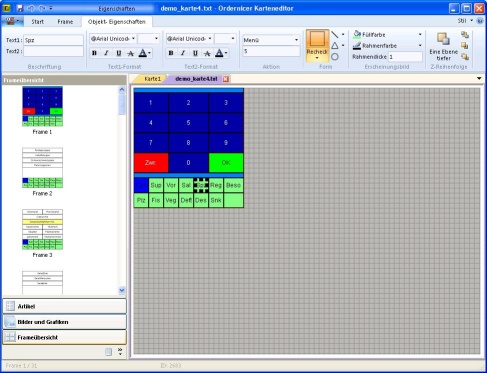Open the Menü action dropdown
The width and height of the screenshot is (487, 373).
(296, 40)
